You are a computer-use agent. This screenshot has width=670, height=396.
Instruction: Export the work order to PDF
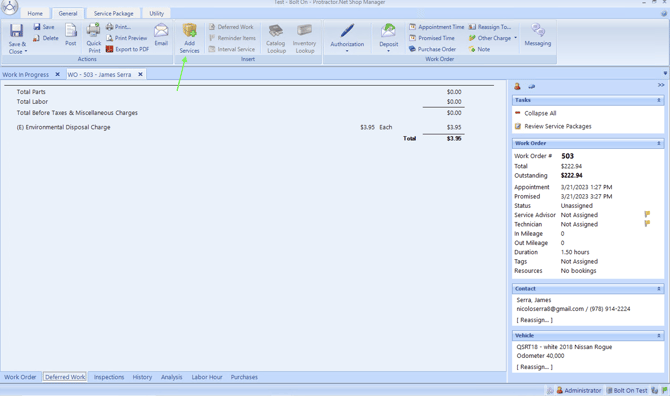pyautogui.click(x=127, y=49)
